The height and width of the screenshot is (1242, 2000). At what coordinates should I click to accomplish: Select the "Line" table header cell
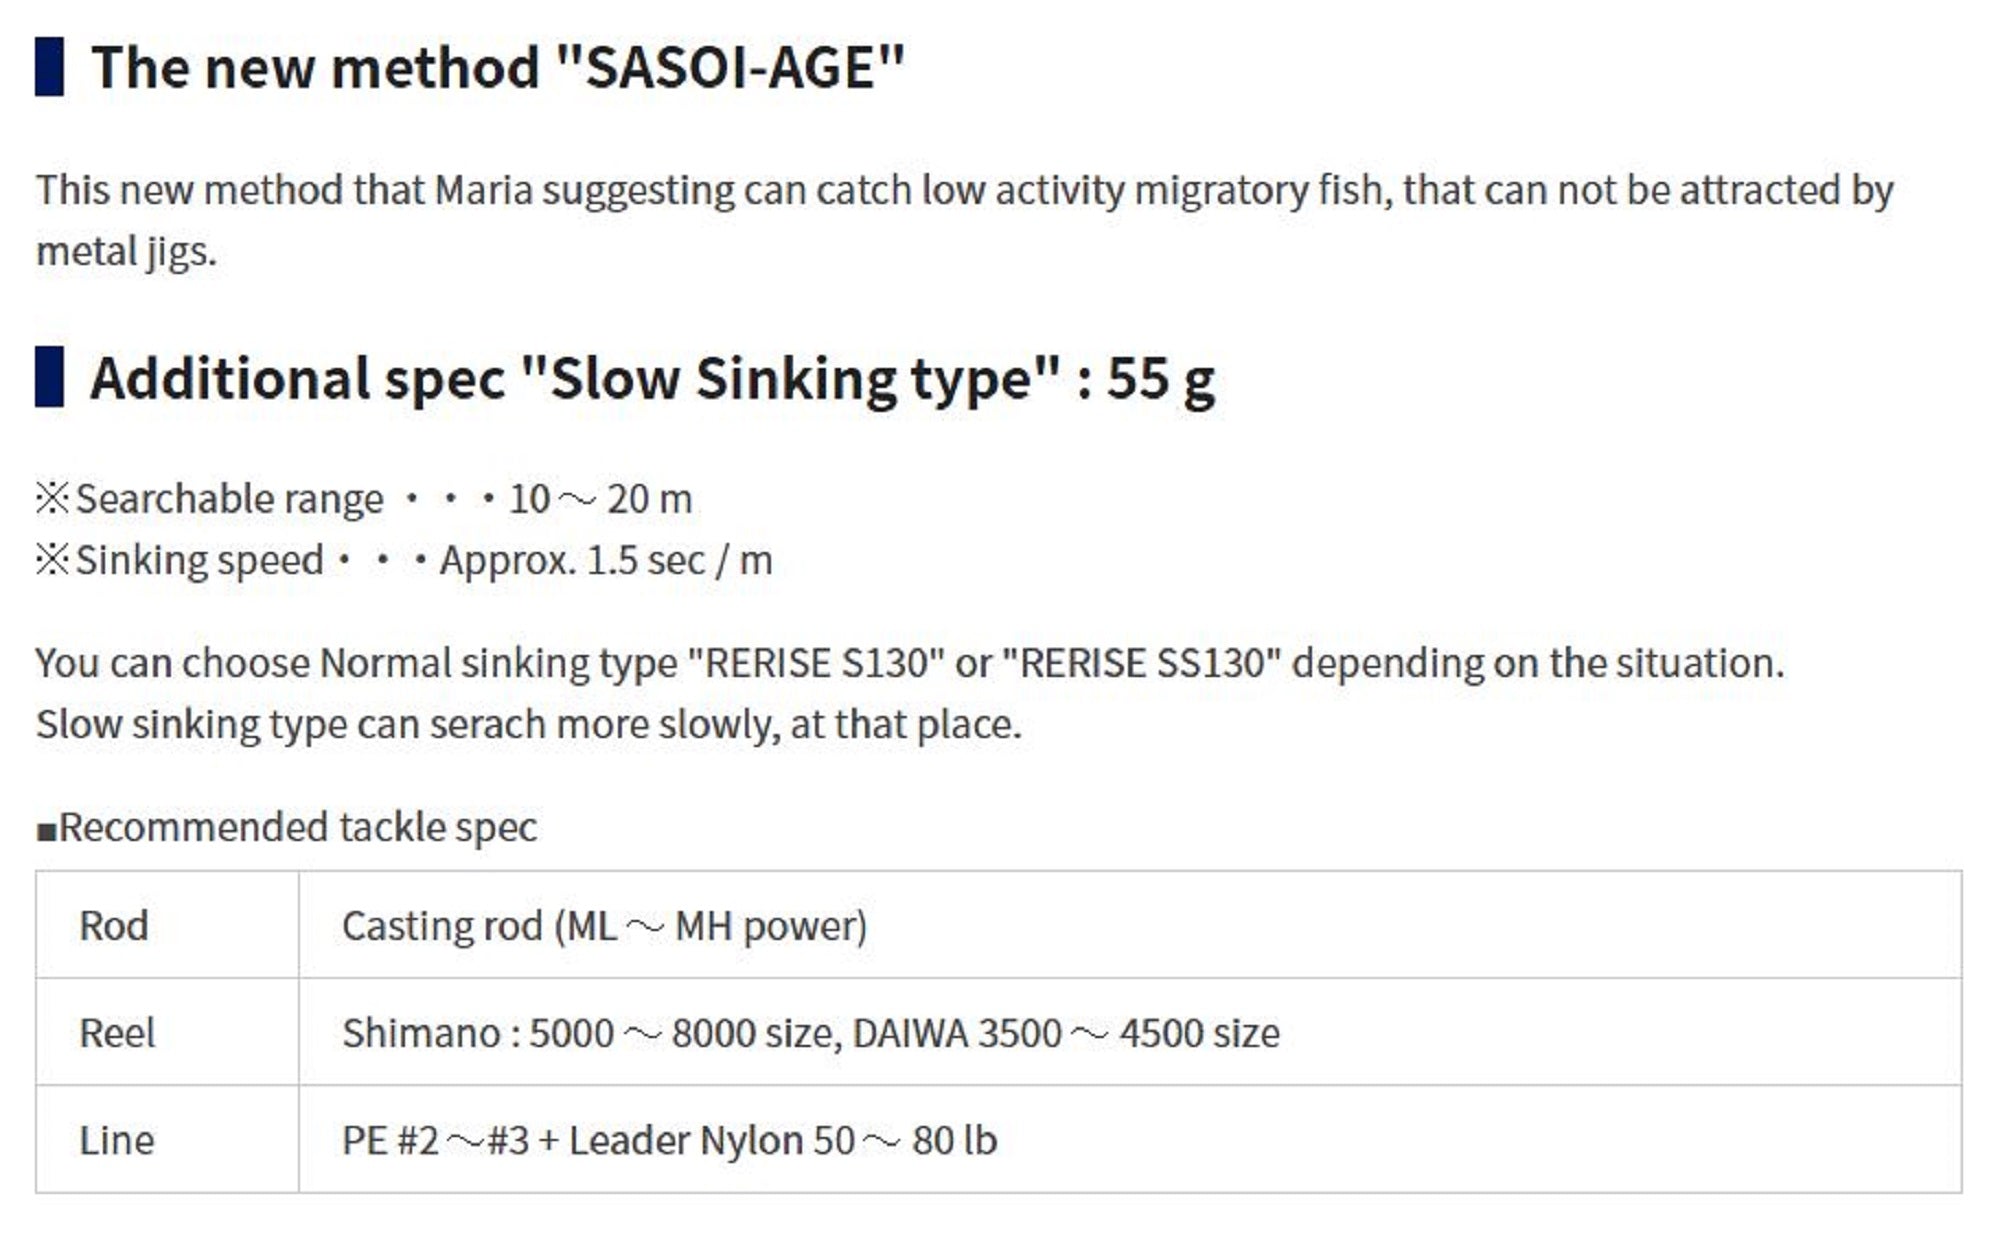coord(117,1140)
